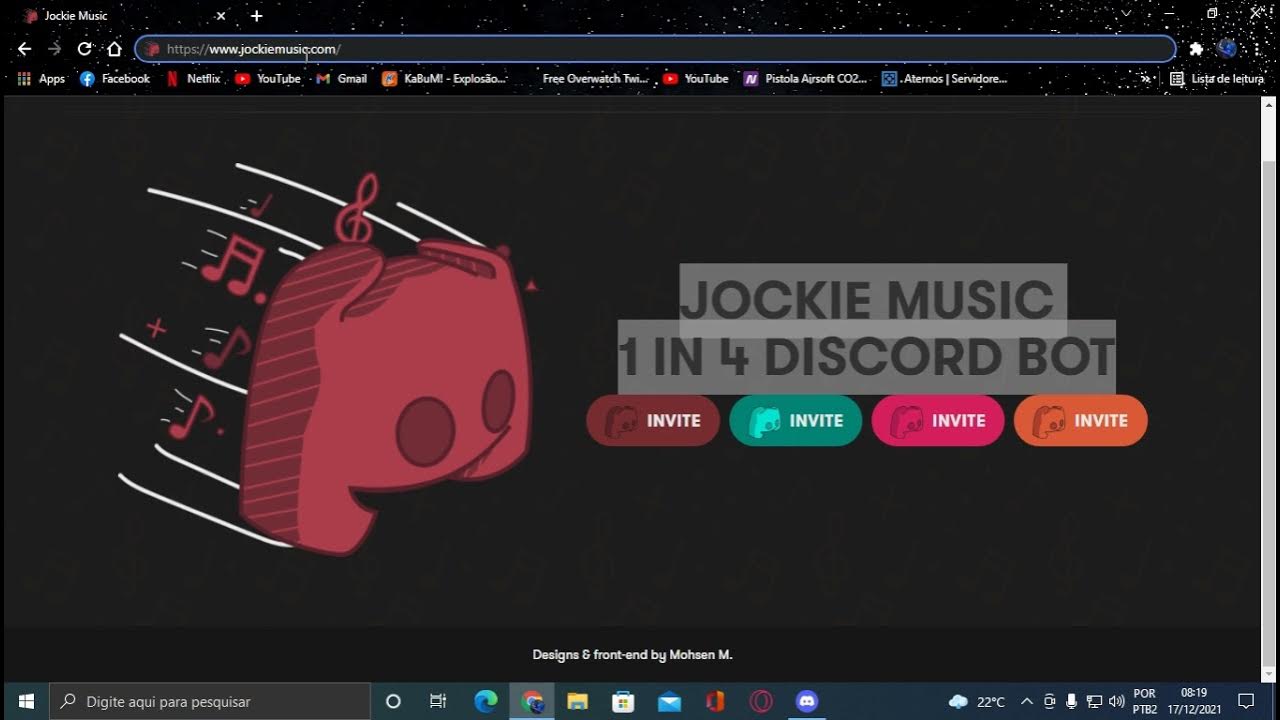Open network status tray icon
The image size is (1280, 720).
(x=1094, y=702)
